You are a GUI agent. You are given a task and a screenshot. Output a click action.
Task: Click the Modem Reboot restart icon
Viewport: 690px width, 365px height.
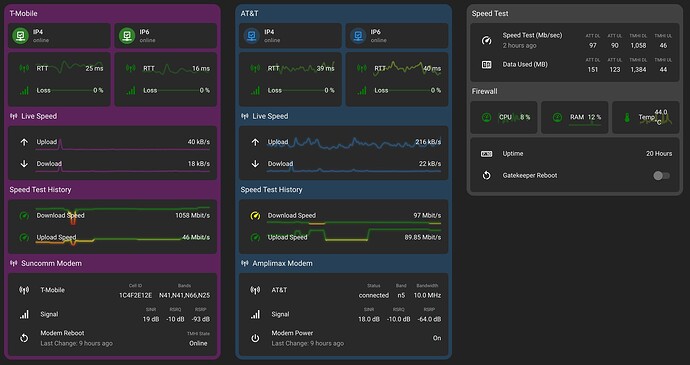pos(24,338)
